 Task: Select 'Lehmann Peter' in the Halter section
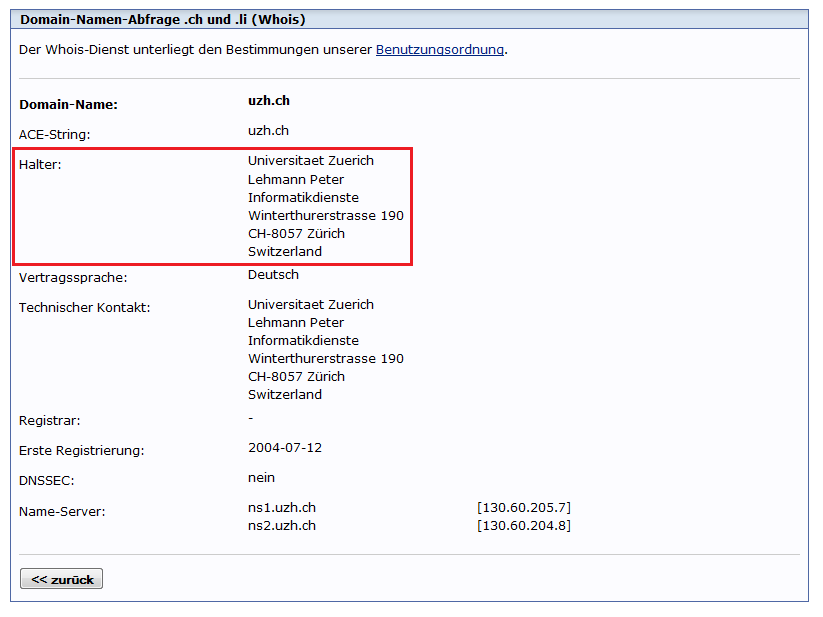296,179
